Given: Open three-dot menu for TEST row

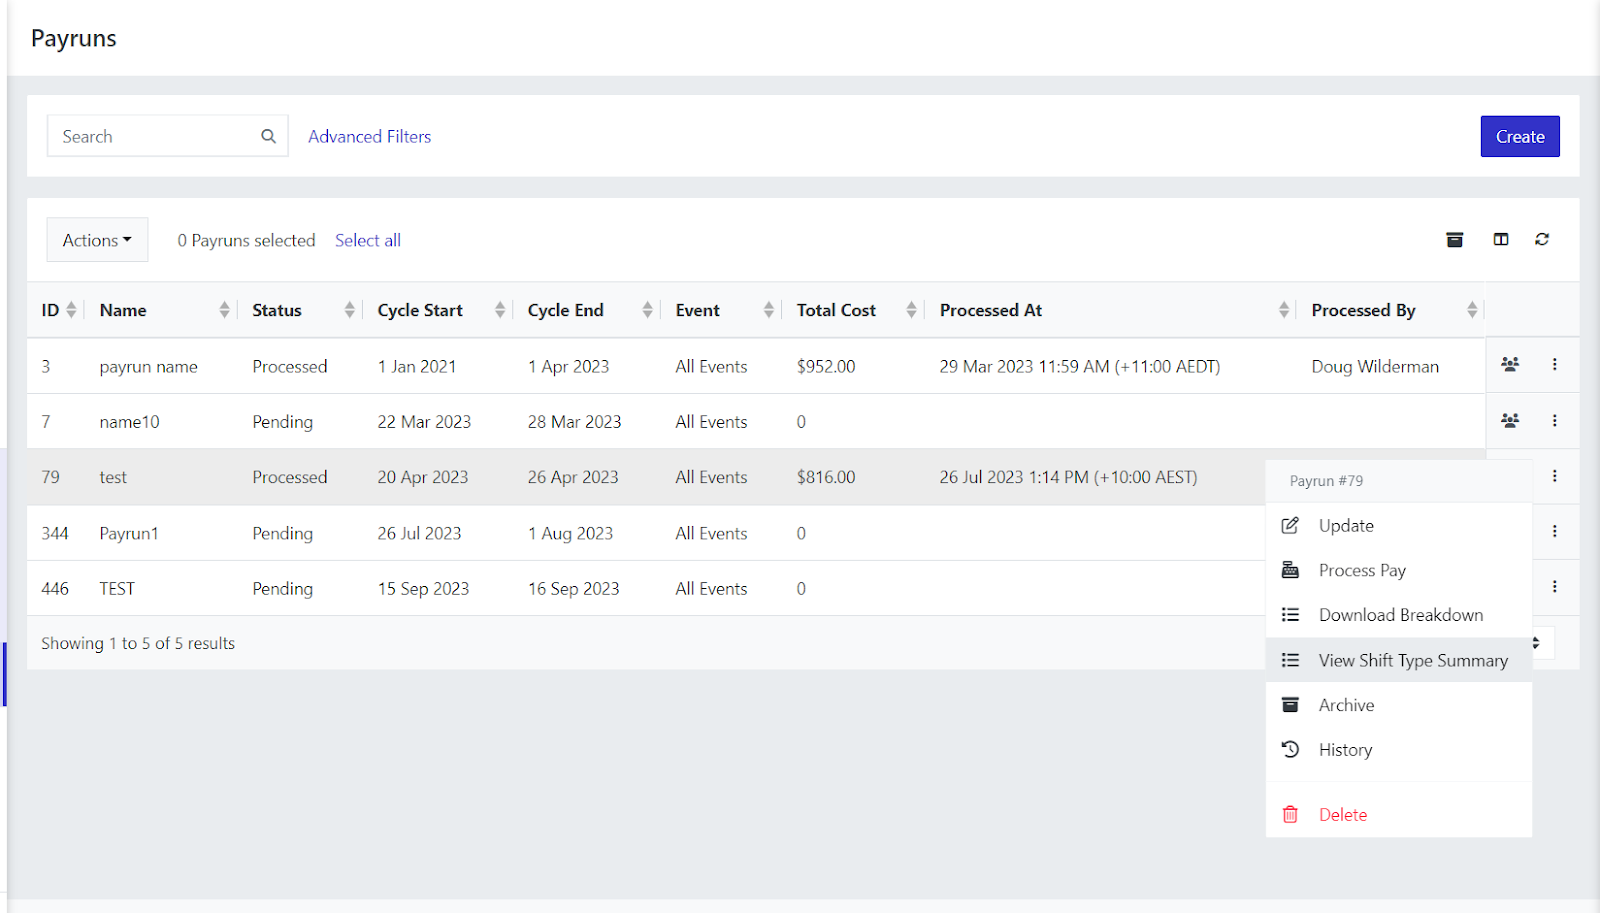Looking at the screenshot, I should pos(1554,587).
